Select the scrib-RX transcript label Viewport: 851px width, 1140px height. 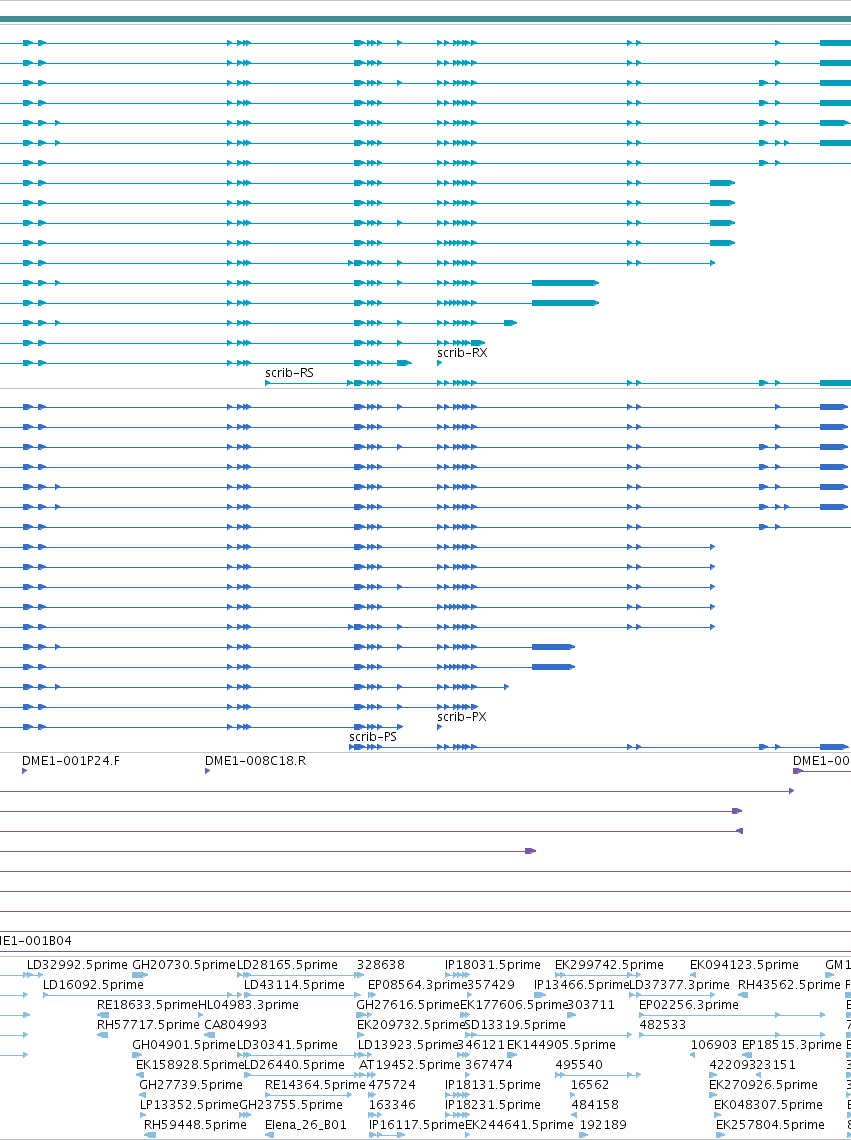[x=462, y=353]
